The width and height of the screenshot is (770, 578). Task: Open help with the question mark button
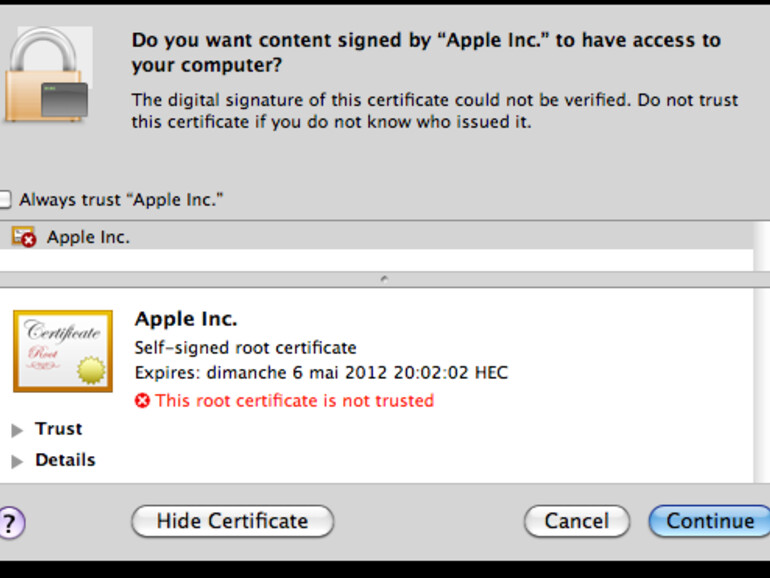9,522
